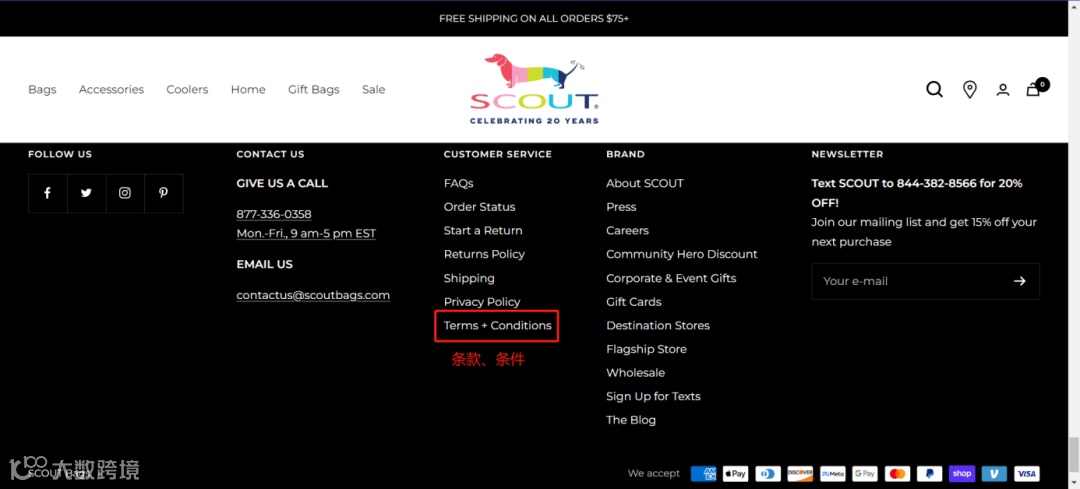1080x489 pixels.
Task: Open the Privacy Policy link
Action: (x=482, y=302)
